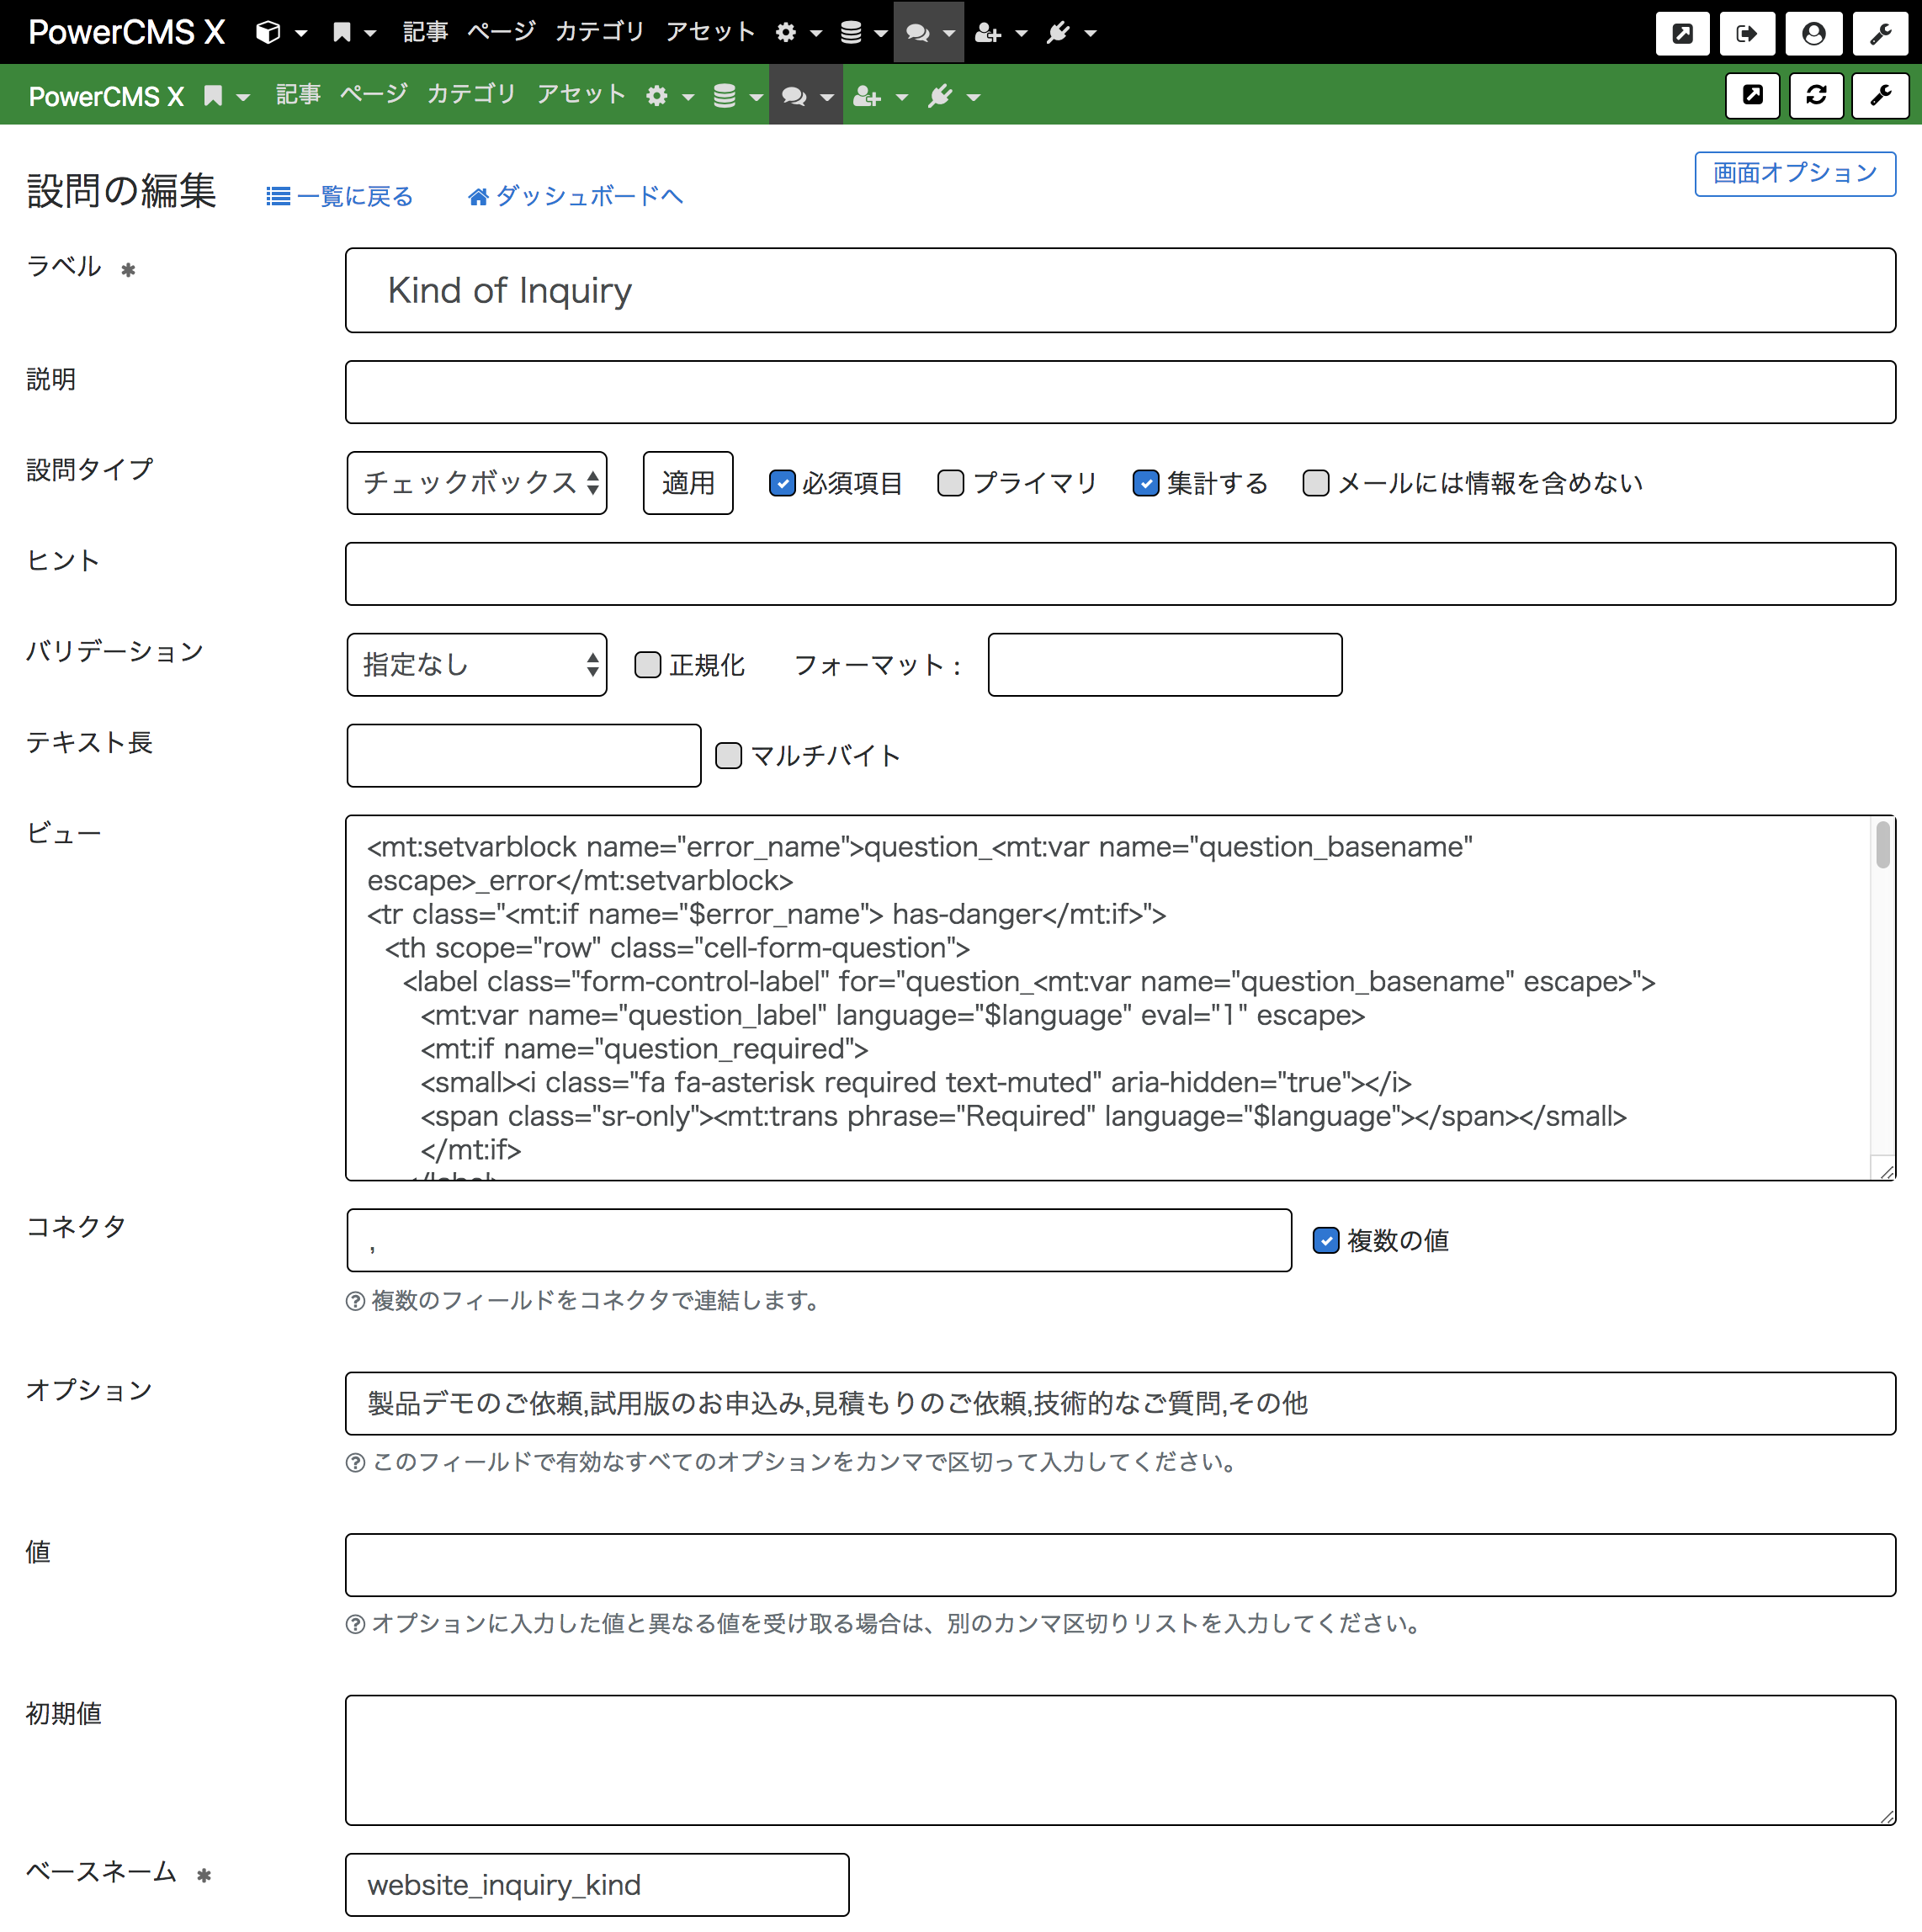Open the database stack menu in black bar
1922x1932 pixels.
(x=863, y=32)
